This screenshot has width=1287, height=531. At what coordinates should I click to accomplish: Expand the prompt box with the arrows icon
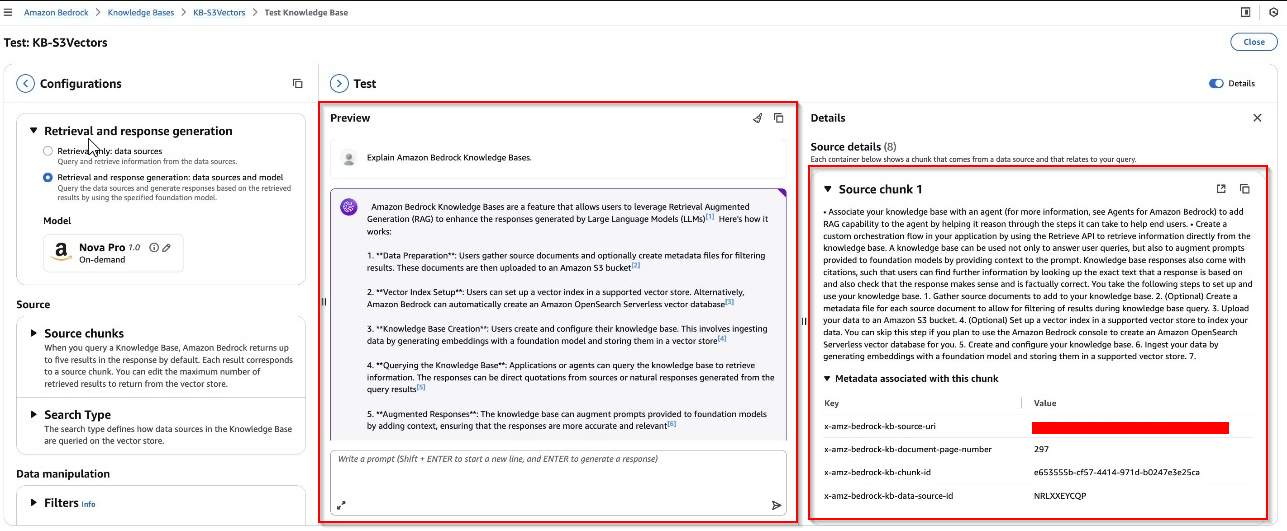341,505
